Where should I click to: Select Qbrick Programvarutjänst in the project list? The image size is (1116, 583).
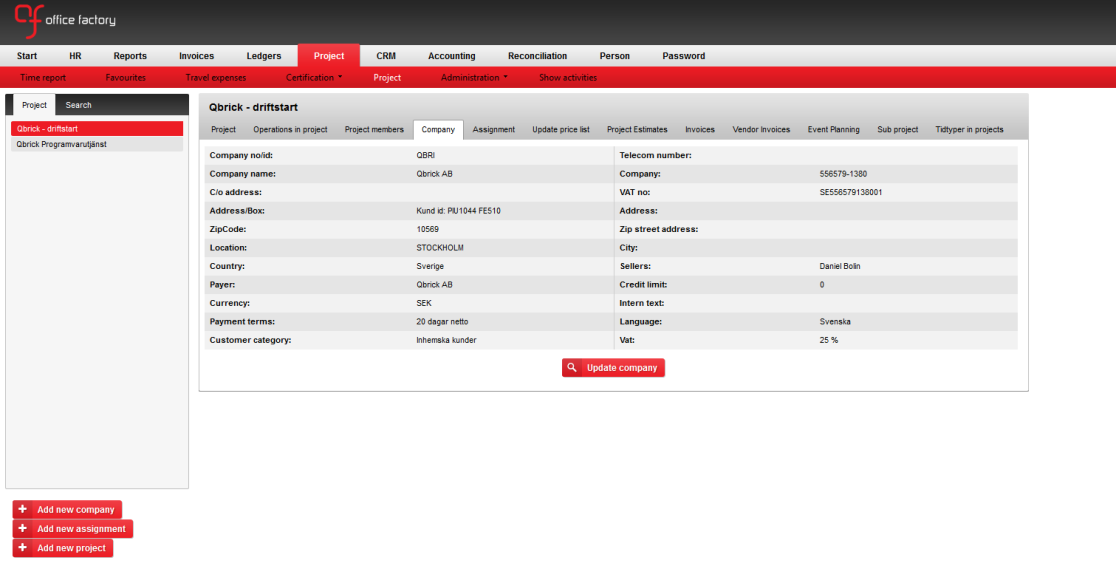coord(97,145)
